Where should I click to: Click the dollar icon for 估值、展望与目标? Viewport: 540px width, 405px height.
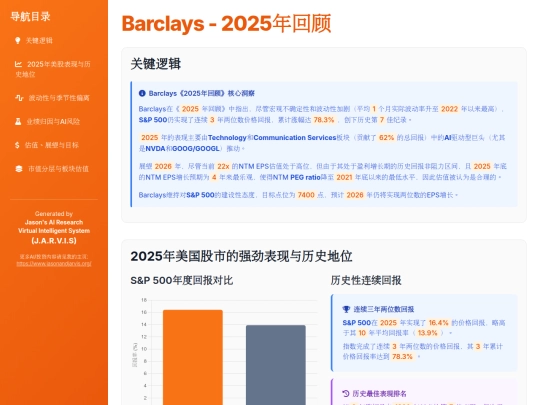pyautogui.click(x=17, y=145)
